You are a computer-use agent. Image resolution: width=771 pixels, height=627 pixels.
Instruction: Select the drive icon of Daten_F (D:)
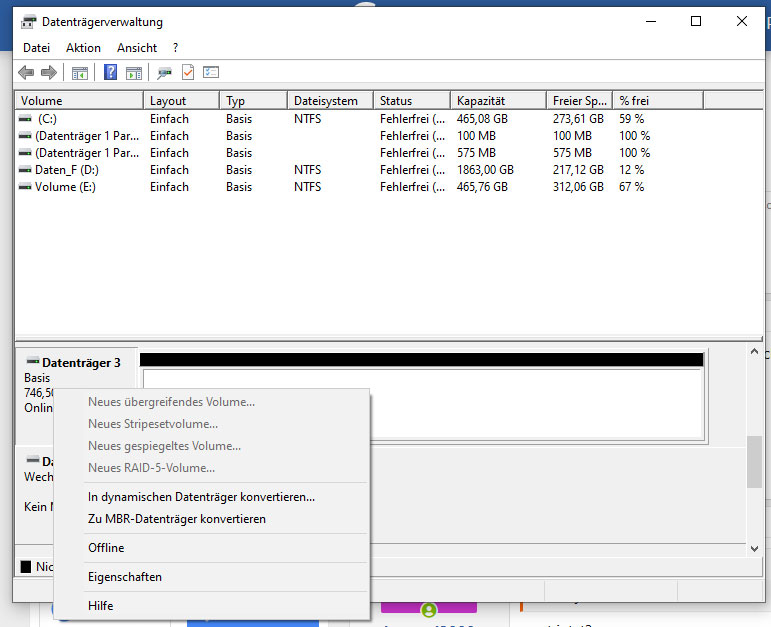(x=25, y=170)
